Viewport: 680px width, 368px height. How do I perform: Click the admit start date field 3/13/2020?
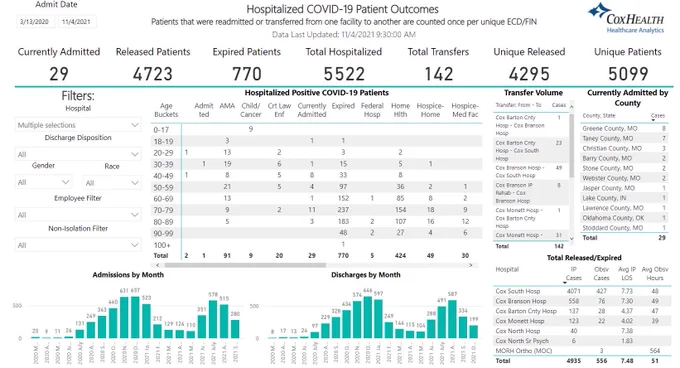coord(35,21)
